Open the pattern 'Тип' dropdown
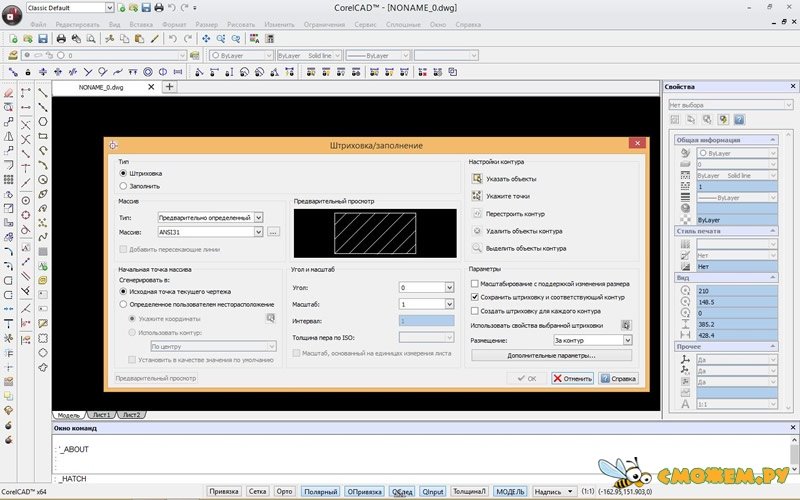This screenshot has width=800, height=500. pos(258,217)
